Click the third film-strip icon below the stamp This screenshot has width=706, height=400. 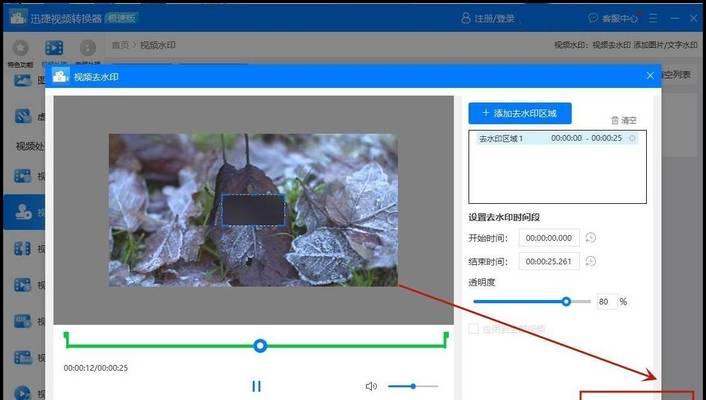[23, 321]
